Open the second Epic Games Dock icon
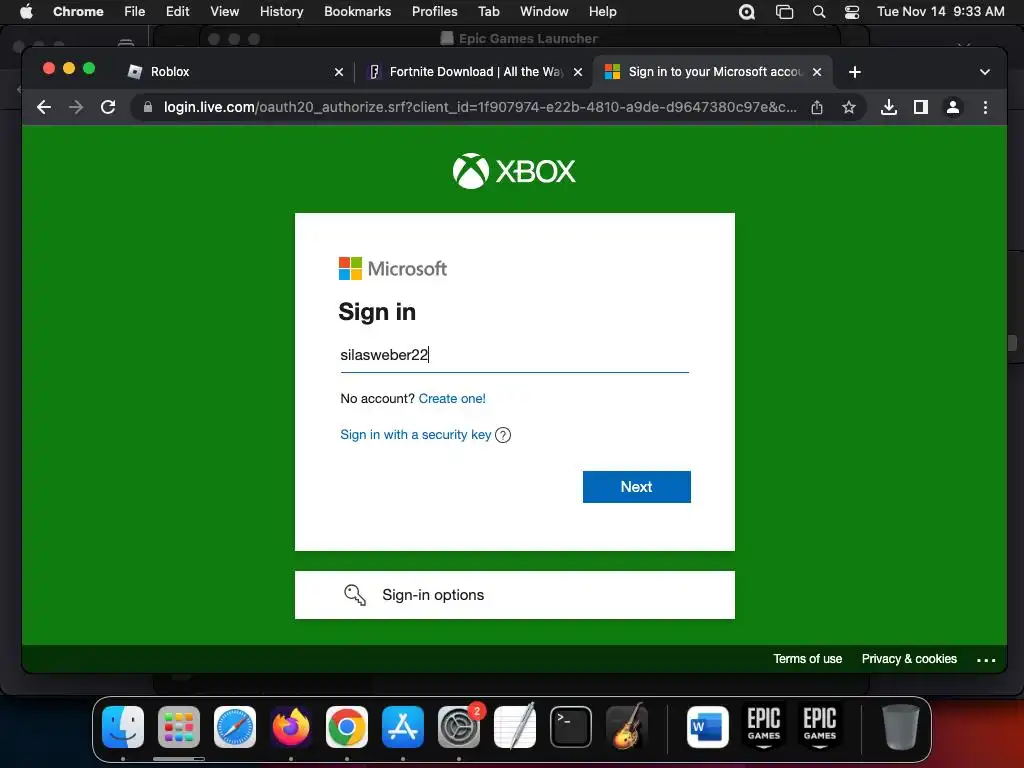Viewport: 1024px width, 768px height. 820,725
